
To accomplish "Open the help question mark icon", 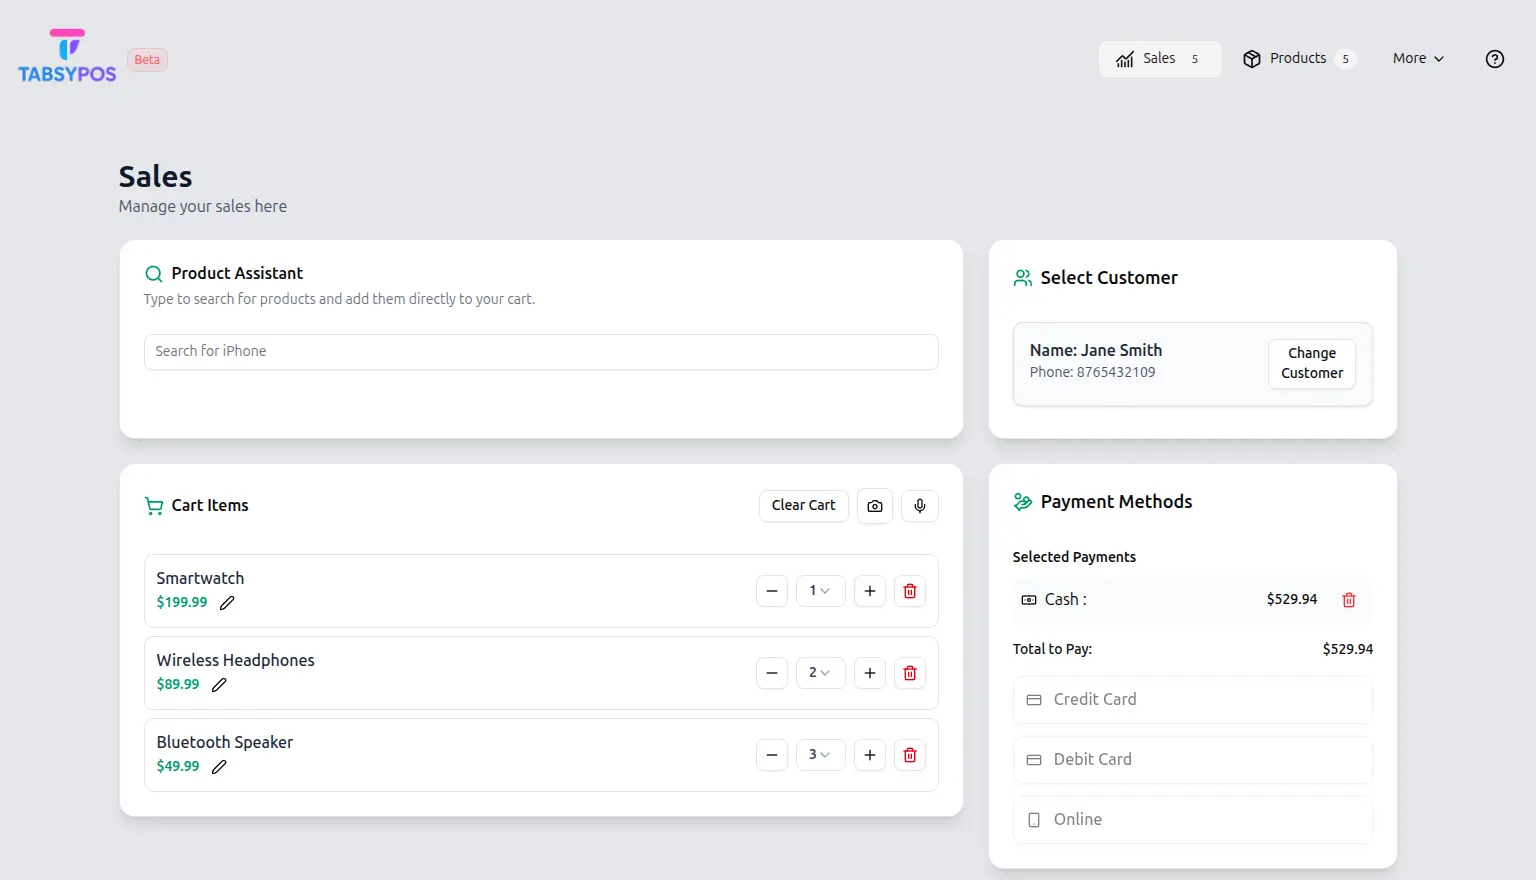I will 1494,59.
